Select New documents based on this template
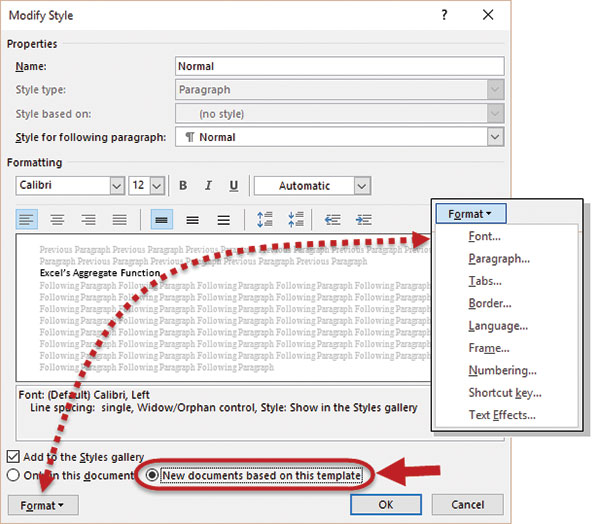The height and width of the screenshot is (524, 600). click(152, 475)
